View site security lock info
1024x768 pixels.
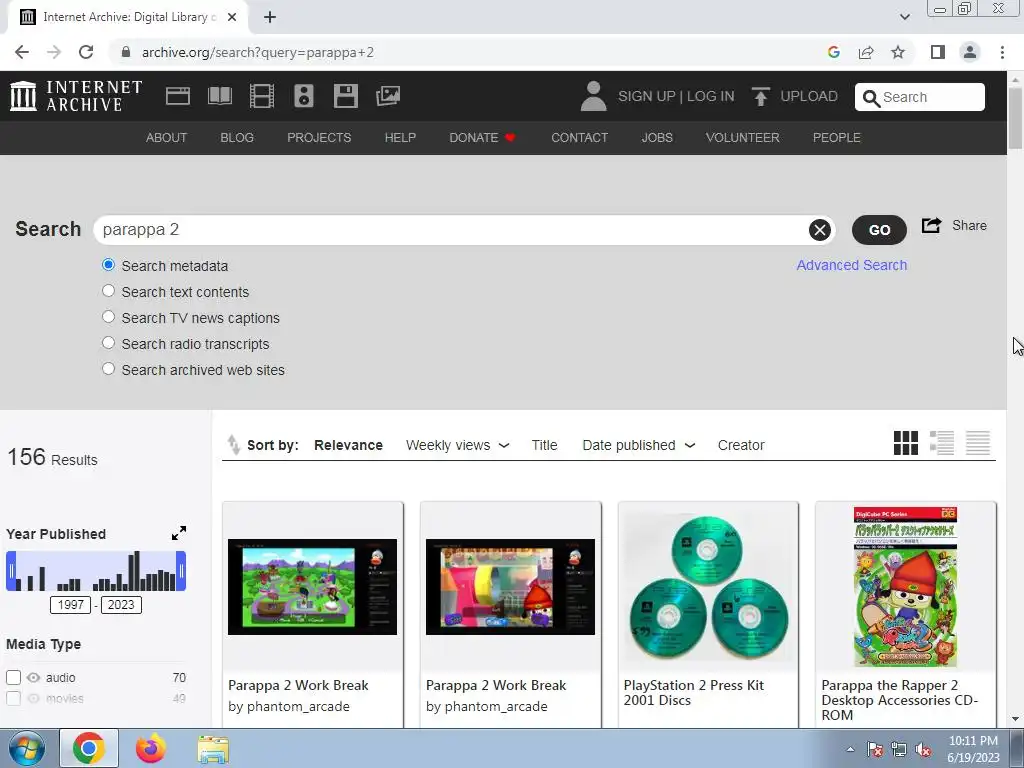tap(126, 52)
